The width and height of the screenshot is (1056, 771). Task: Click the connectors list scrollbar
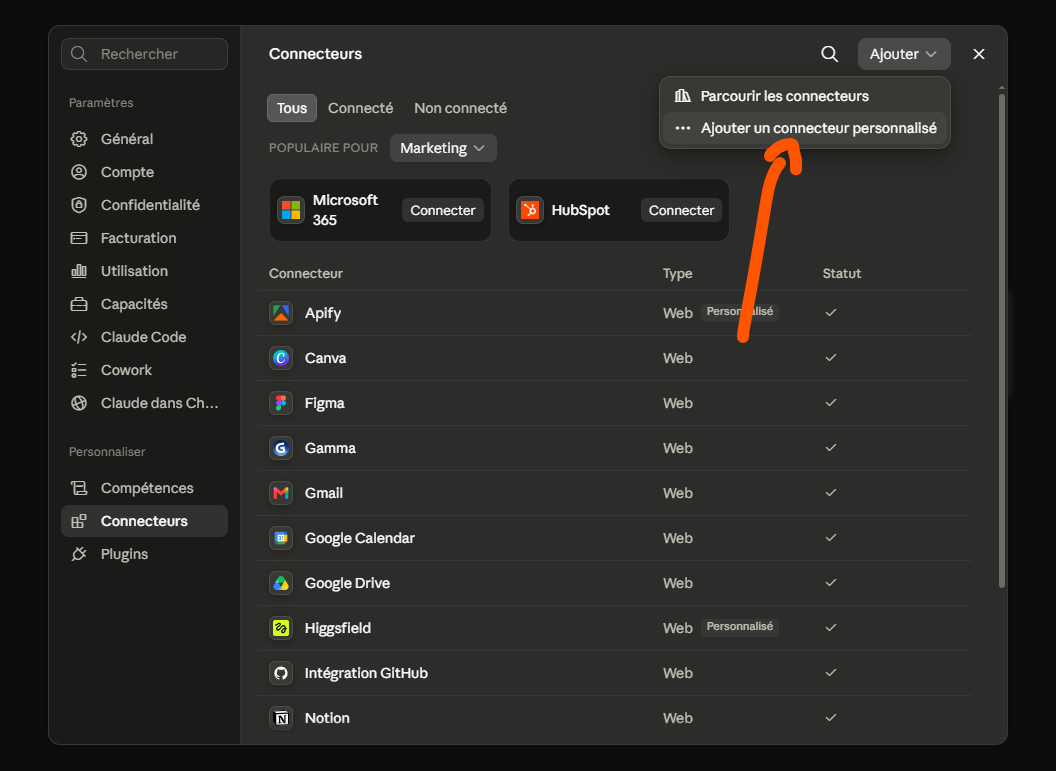coord(1001,340)
